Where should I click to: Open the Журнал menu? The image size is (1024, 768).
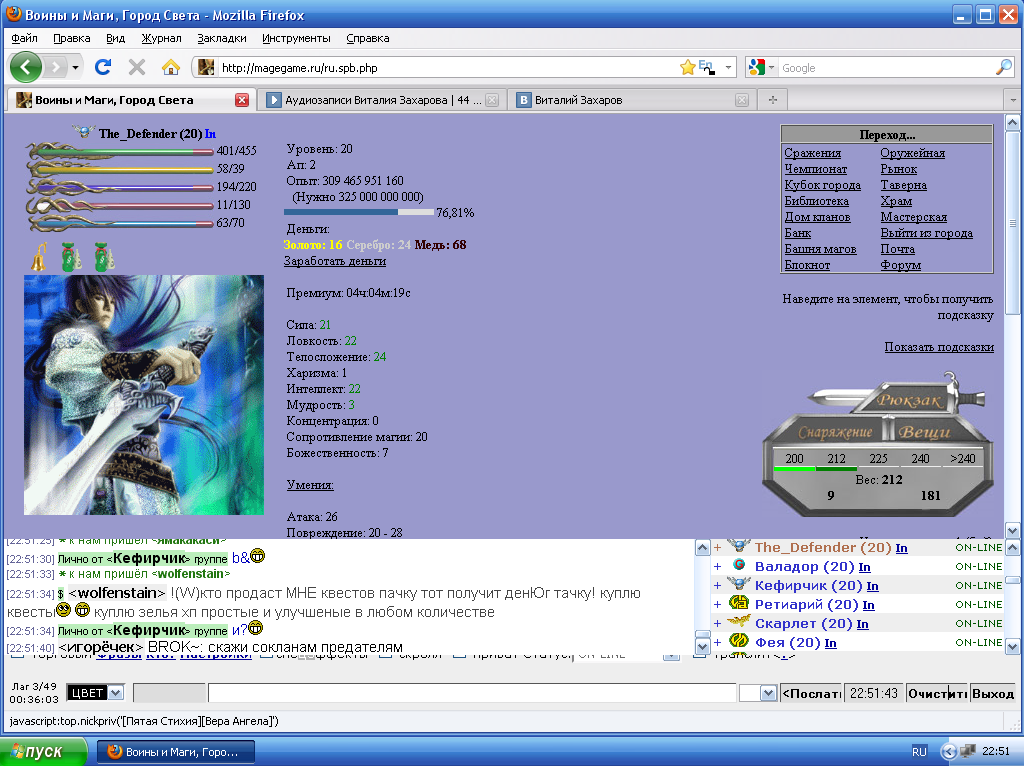161,38
